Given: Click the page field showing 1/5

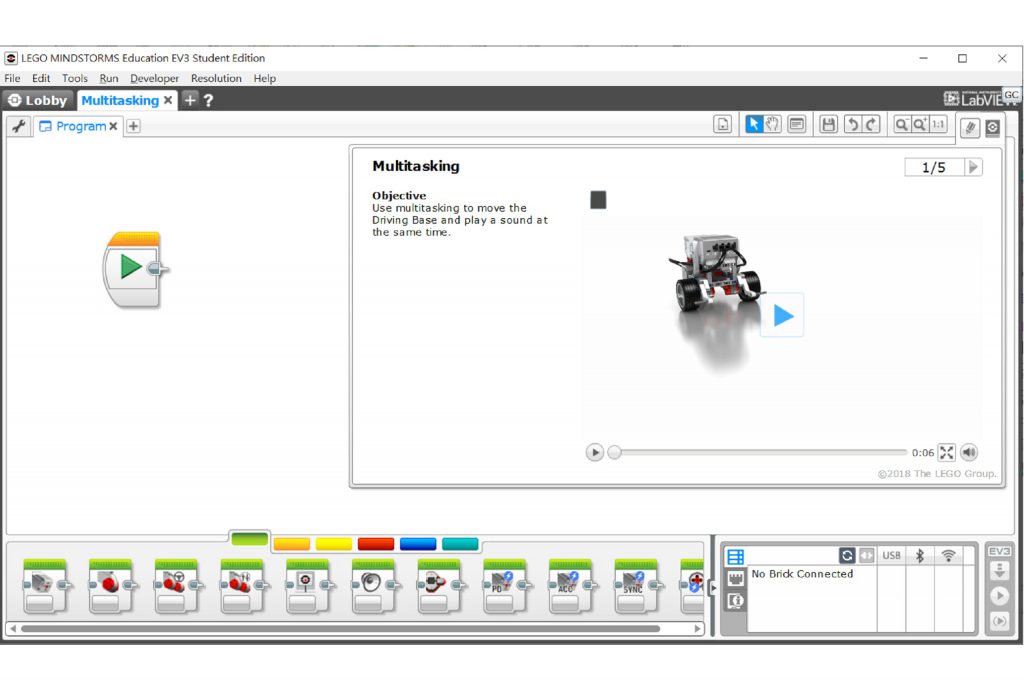Looking at the screenshot, I should (934, 167).
